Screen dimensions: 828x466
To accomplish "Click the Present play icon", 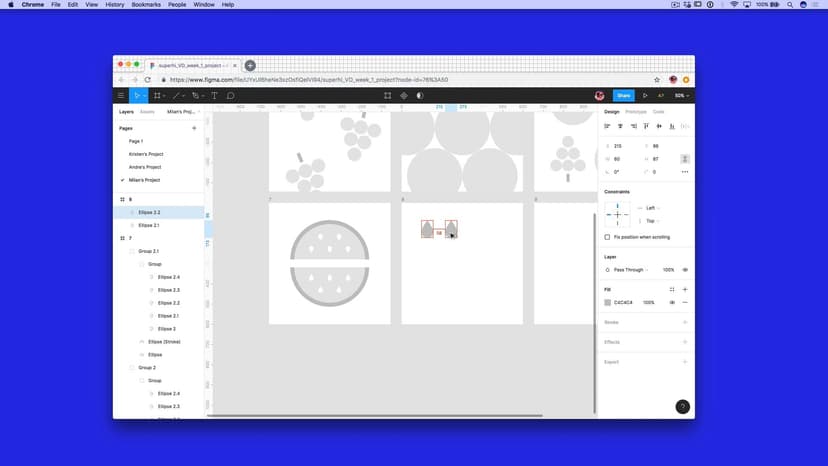I will click(645, 96).
